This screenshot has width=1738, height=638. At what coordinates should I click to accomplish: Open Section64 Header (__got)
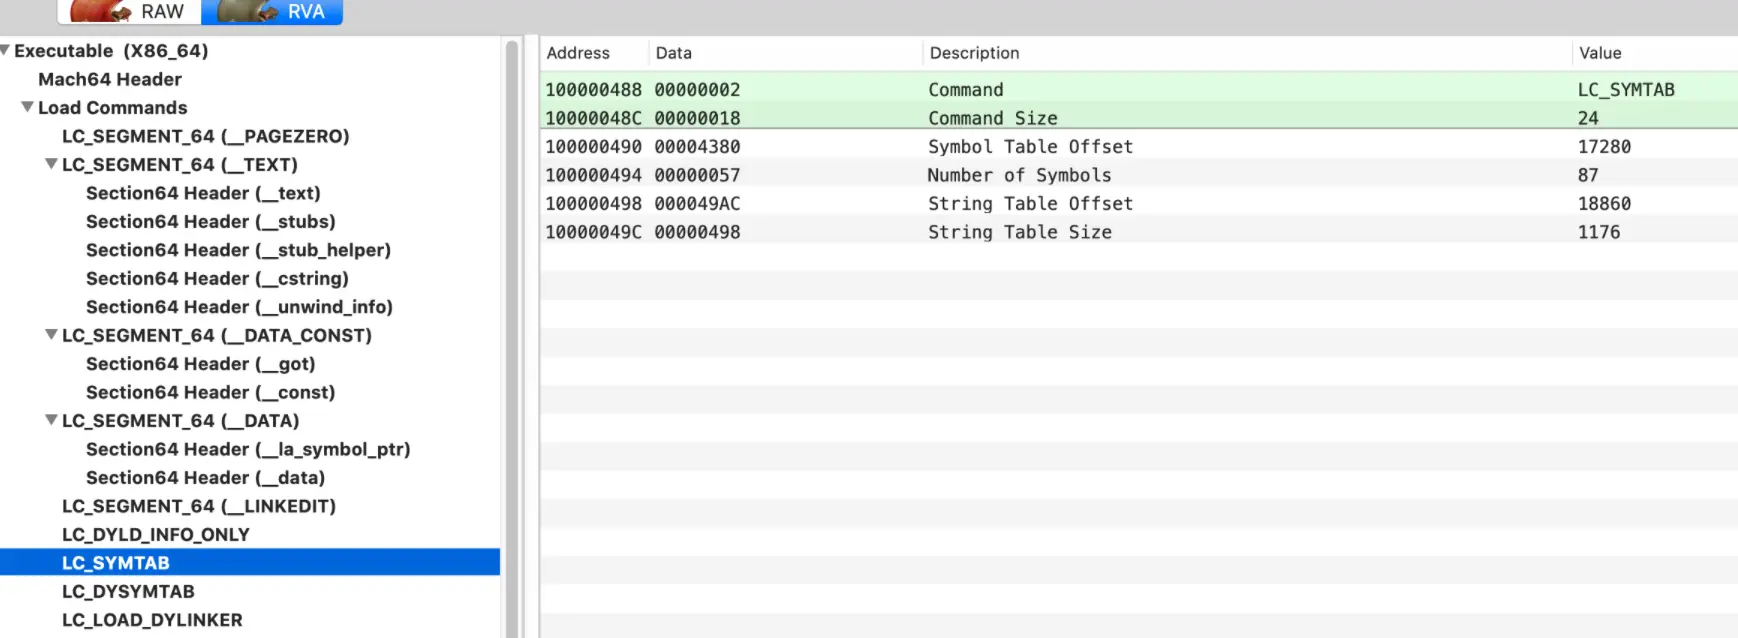(x=200, y=364)
